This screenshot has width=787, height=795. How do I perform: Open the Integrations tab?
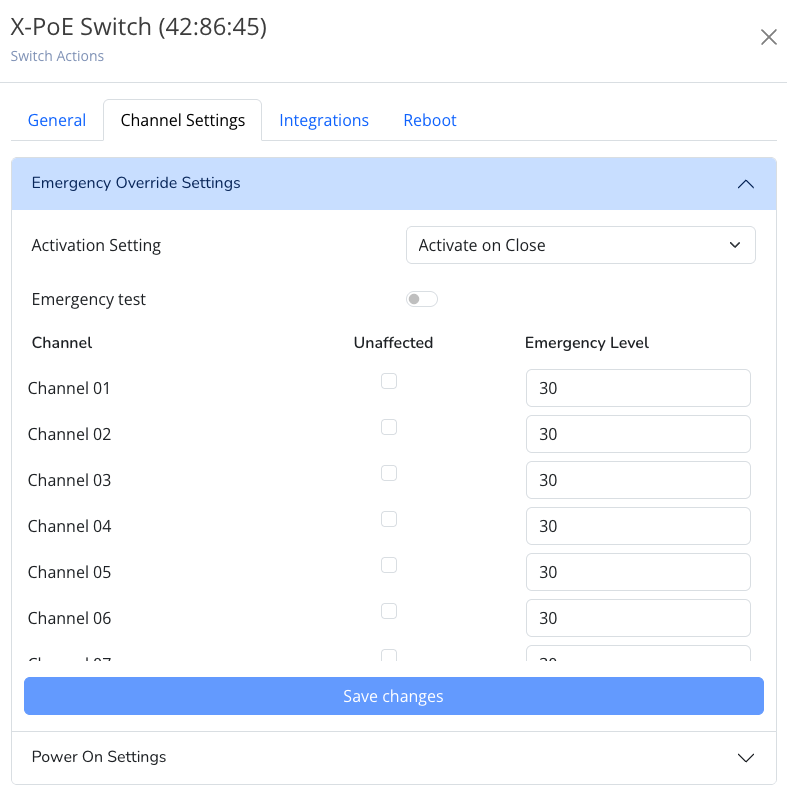click(324, 120)
